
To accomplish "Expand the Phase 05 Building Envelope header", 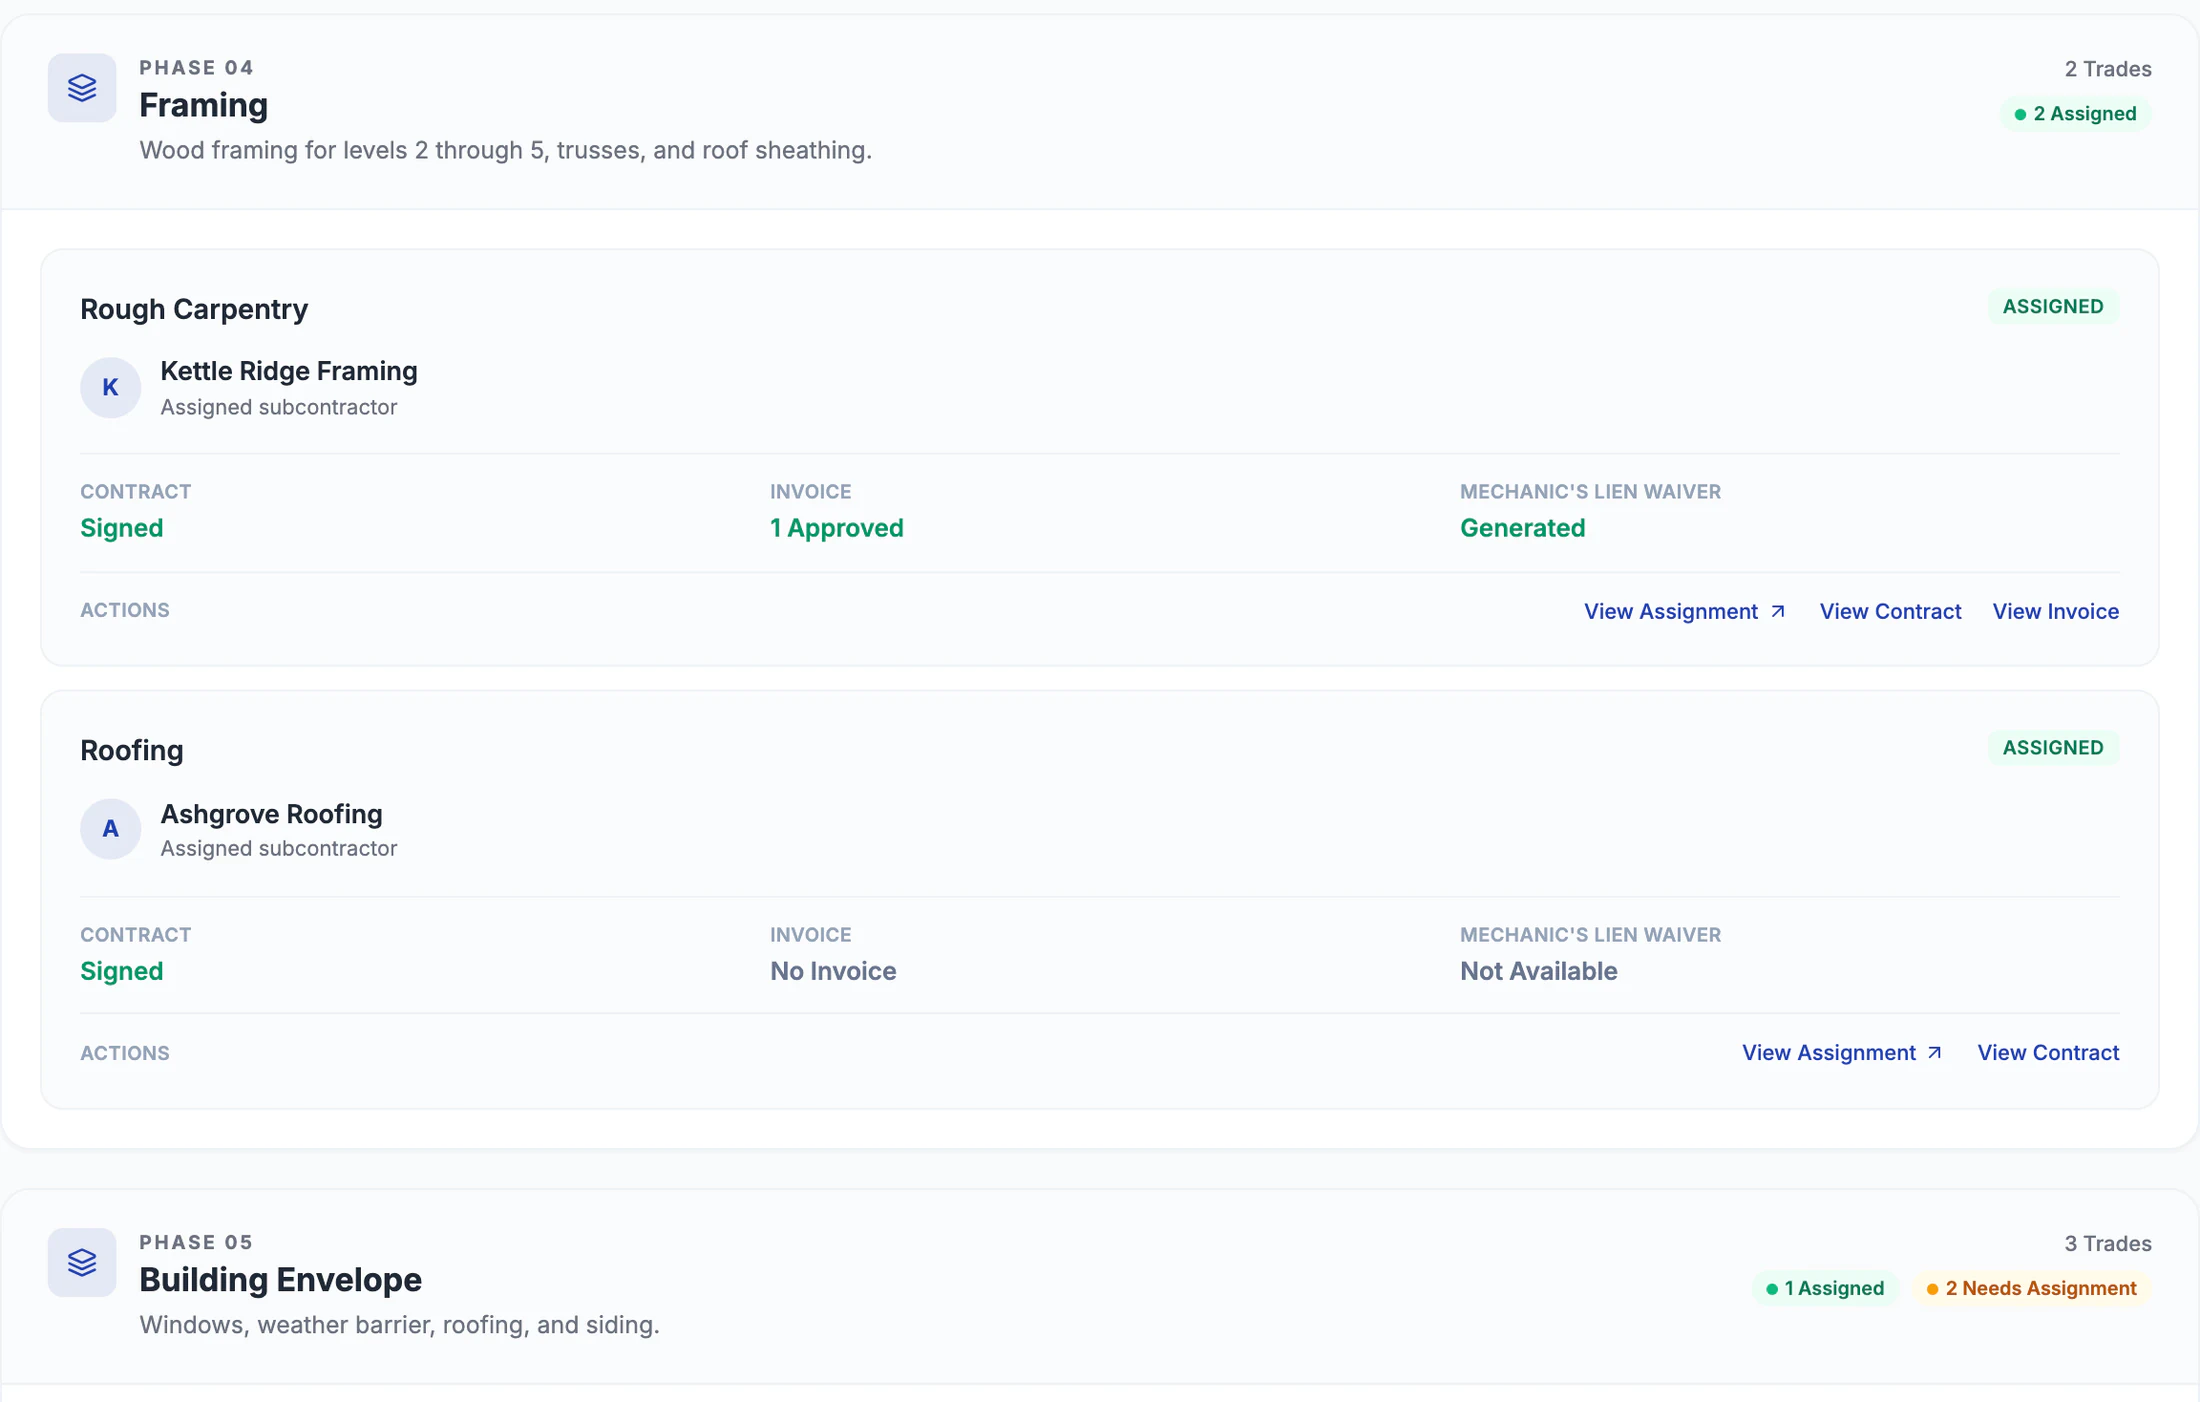I will coord(1100,1286).
